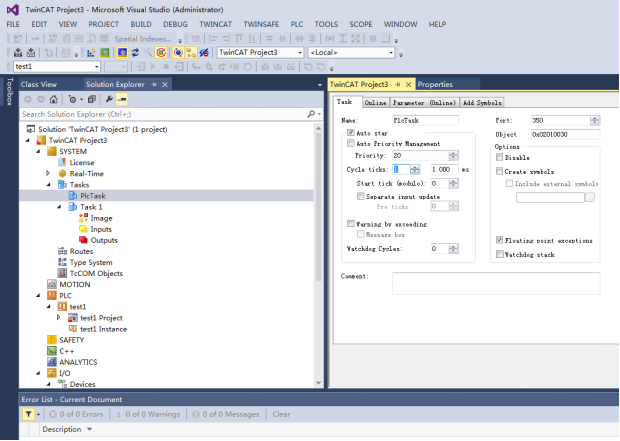Image resolution: width=620 pixels, height=441 pixels.
Task: Open the test1 PLC project dropdown
Action: (96, 67)
